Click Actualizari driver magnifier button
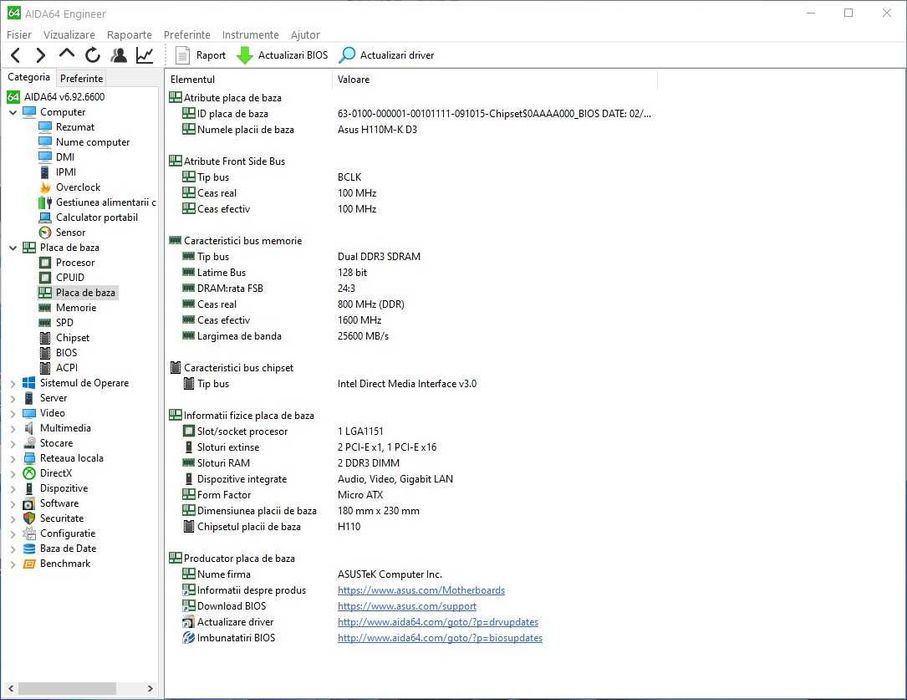This screenshot has height=700, width=907. (x=386, y=56)
